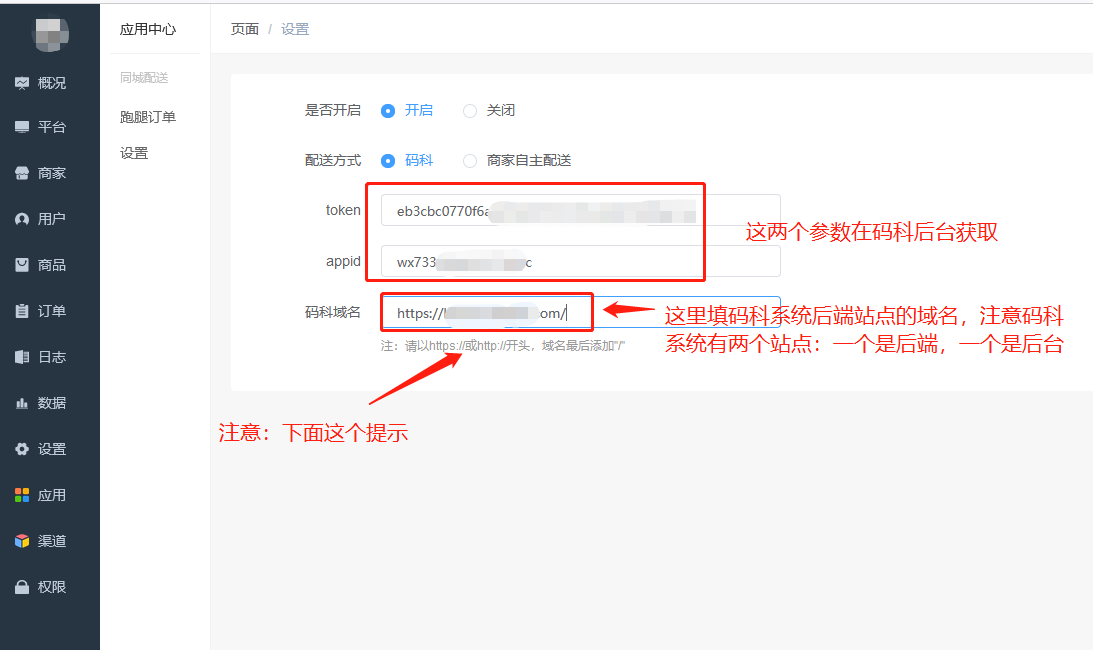Screen dimensions: 1093x650
Task: Click the 设置 gear icon in sidebar
Action: point(22,449)
